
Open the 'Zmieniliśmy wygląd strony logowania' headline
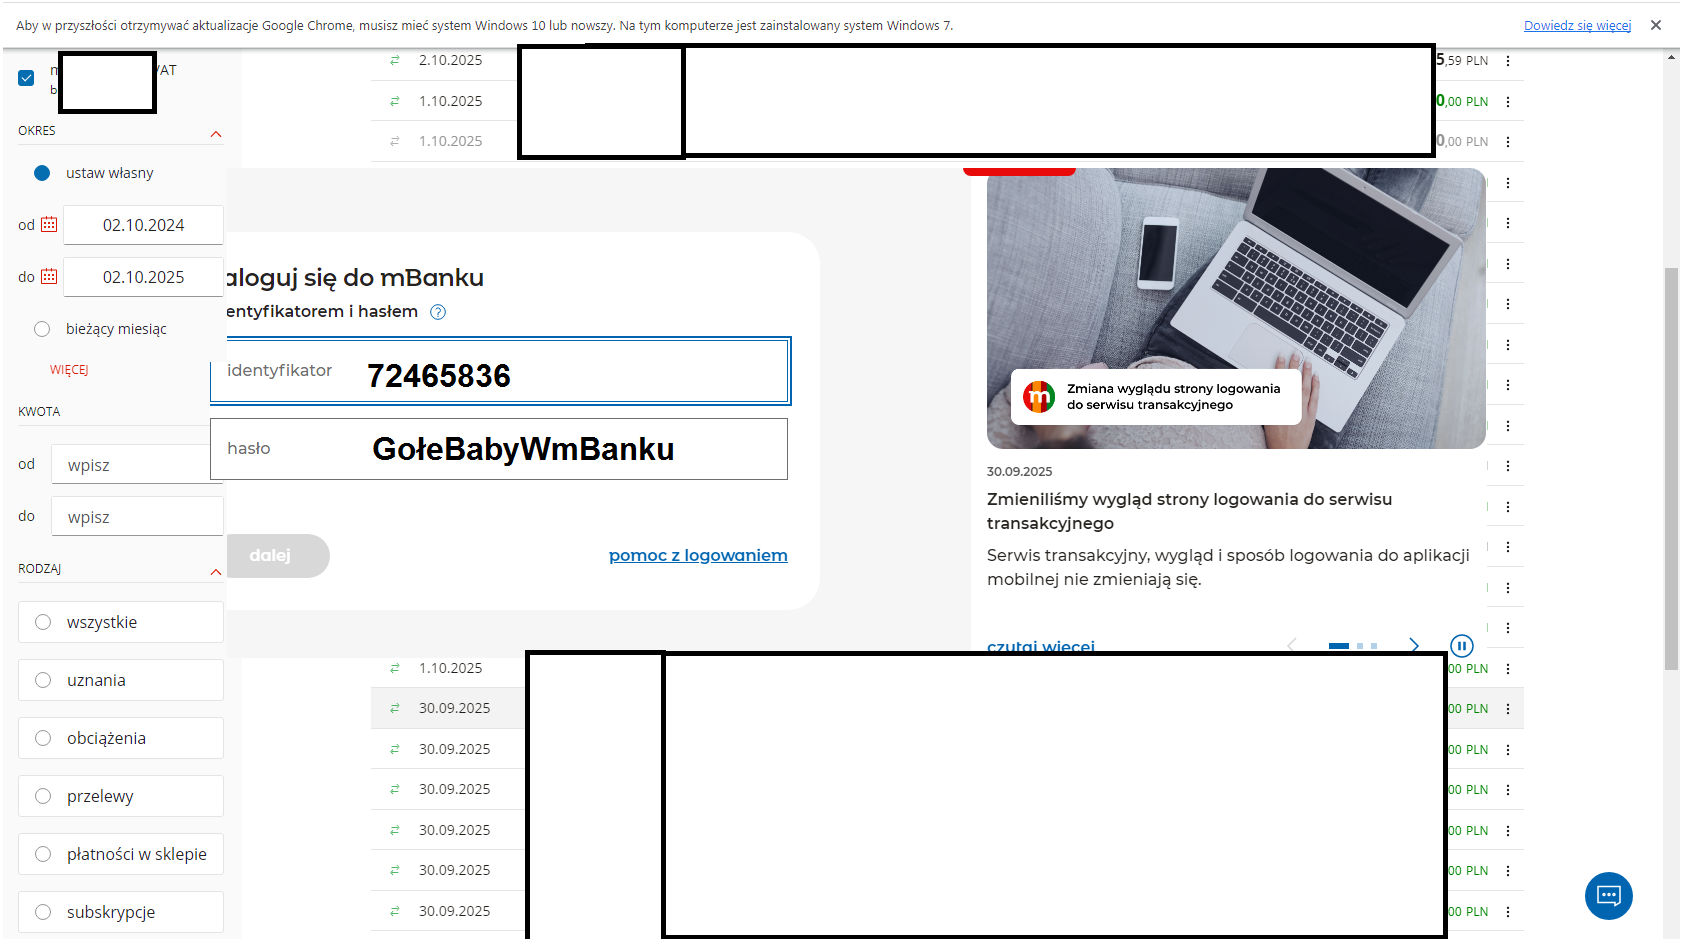[x=1189, y=511]
